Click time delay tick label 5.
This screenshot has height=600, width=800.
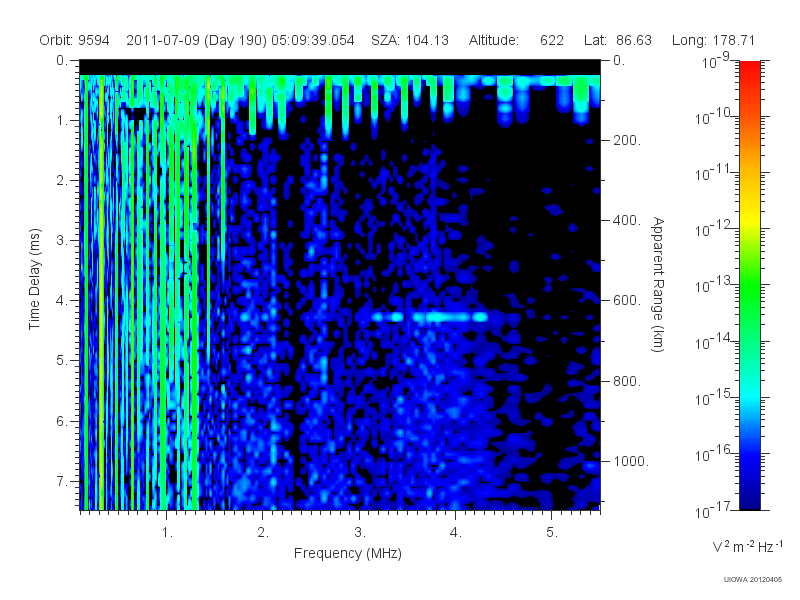[x=62, y=361]
